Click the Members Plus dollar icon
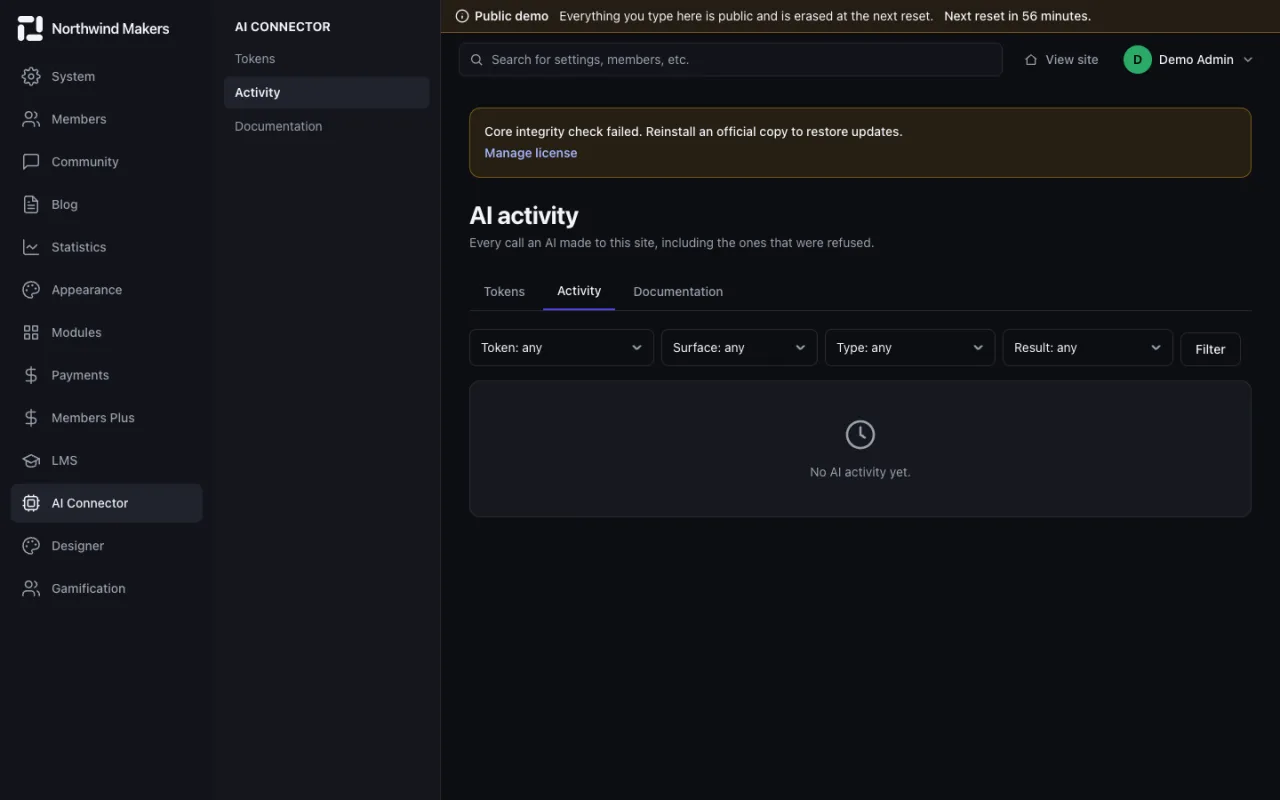1280x800 pixels. tap(31, 418)
